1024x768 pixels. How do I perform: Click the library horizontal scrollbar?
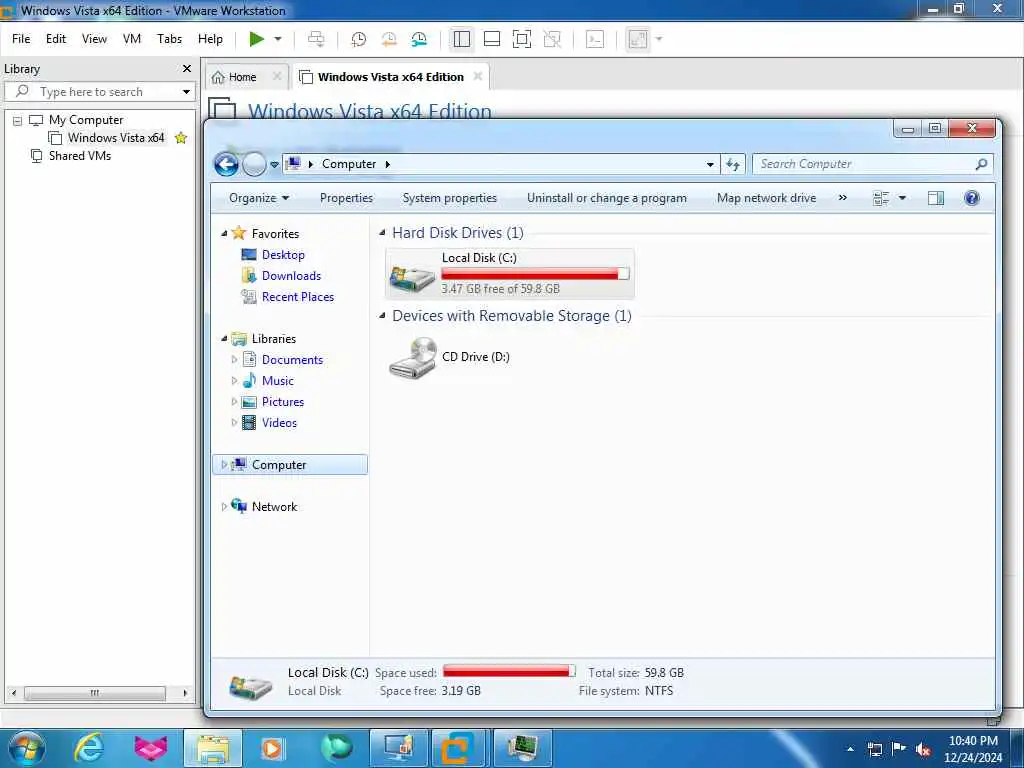tap(95, 693)
